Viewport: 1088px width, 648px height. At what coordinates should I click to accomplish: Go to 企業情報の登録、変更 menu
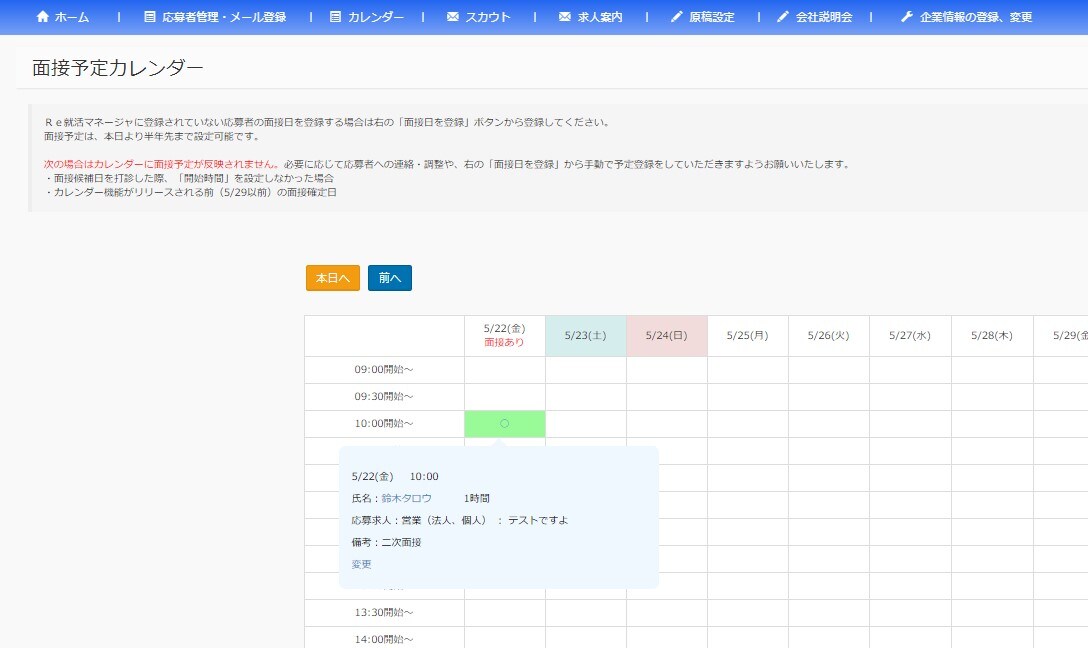[x=976, y=17]
